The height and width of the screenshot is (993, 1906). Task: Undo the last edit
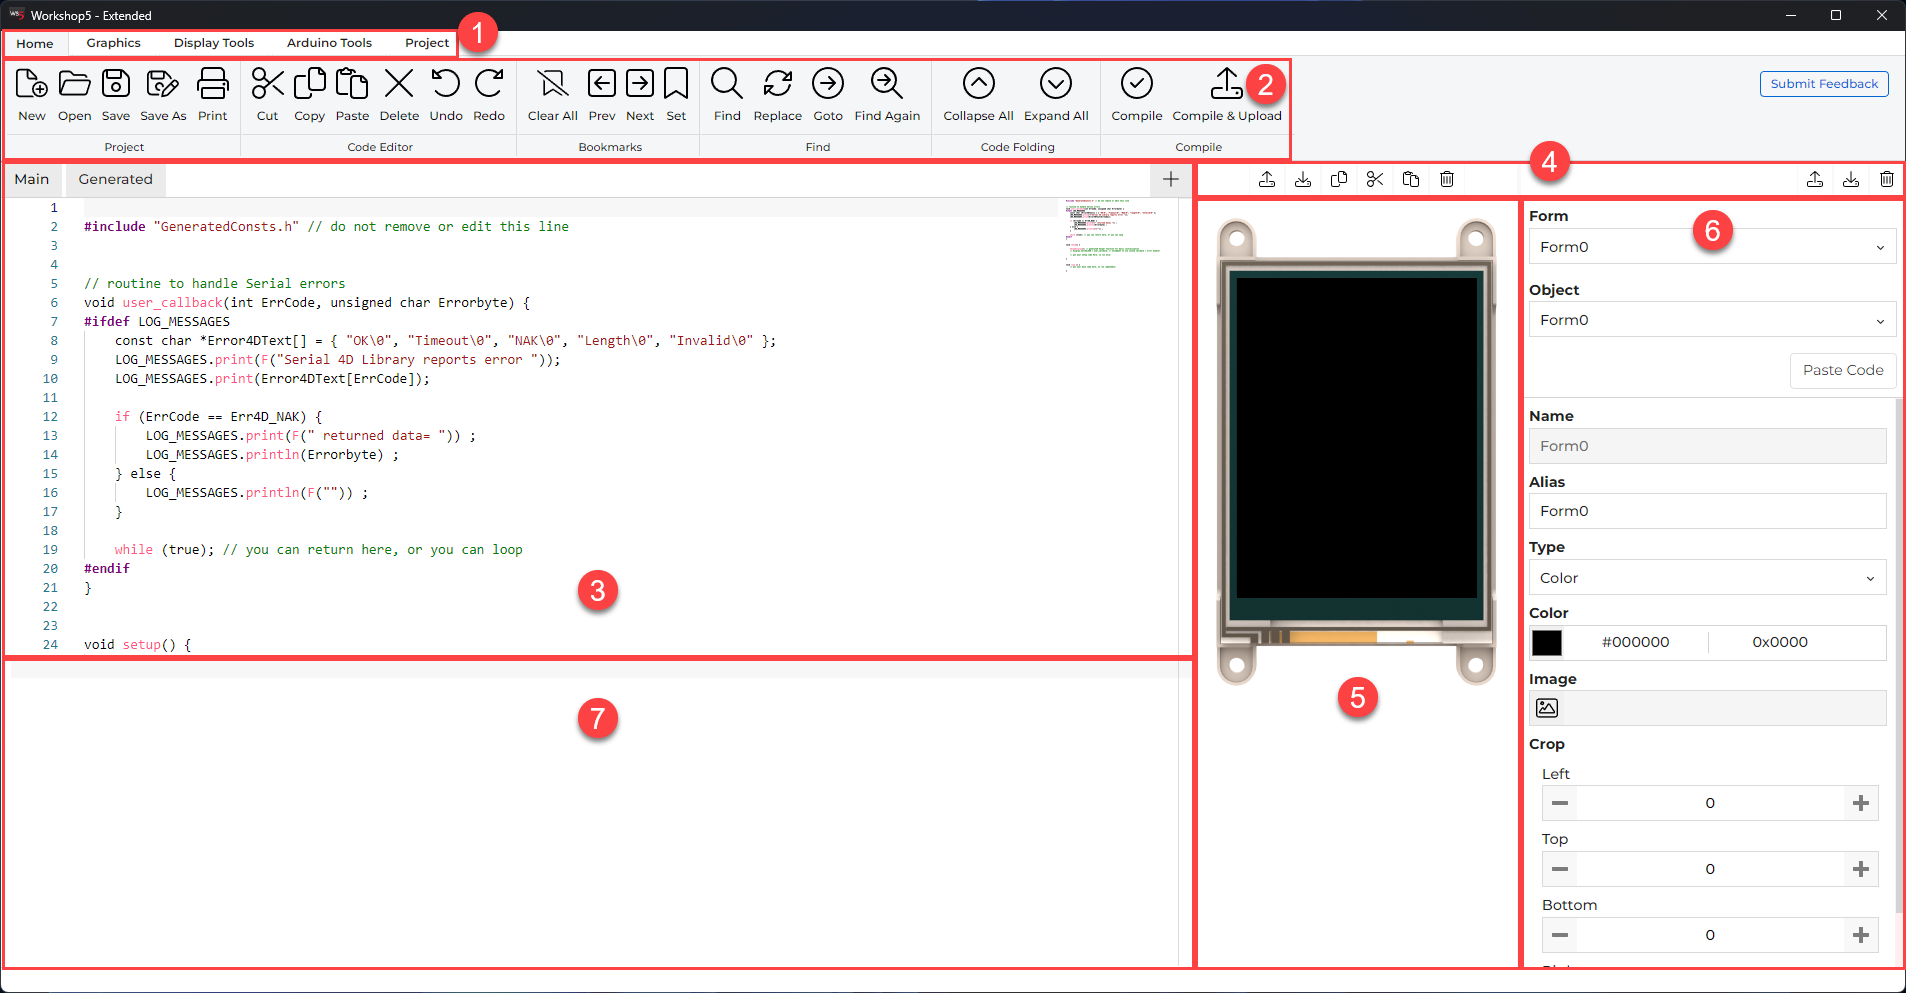446,95
